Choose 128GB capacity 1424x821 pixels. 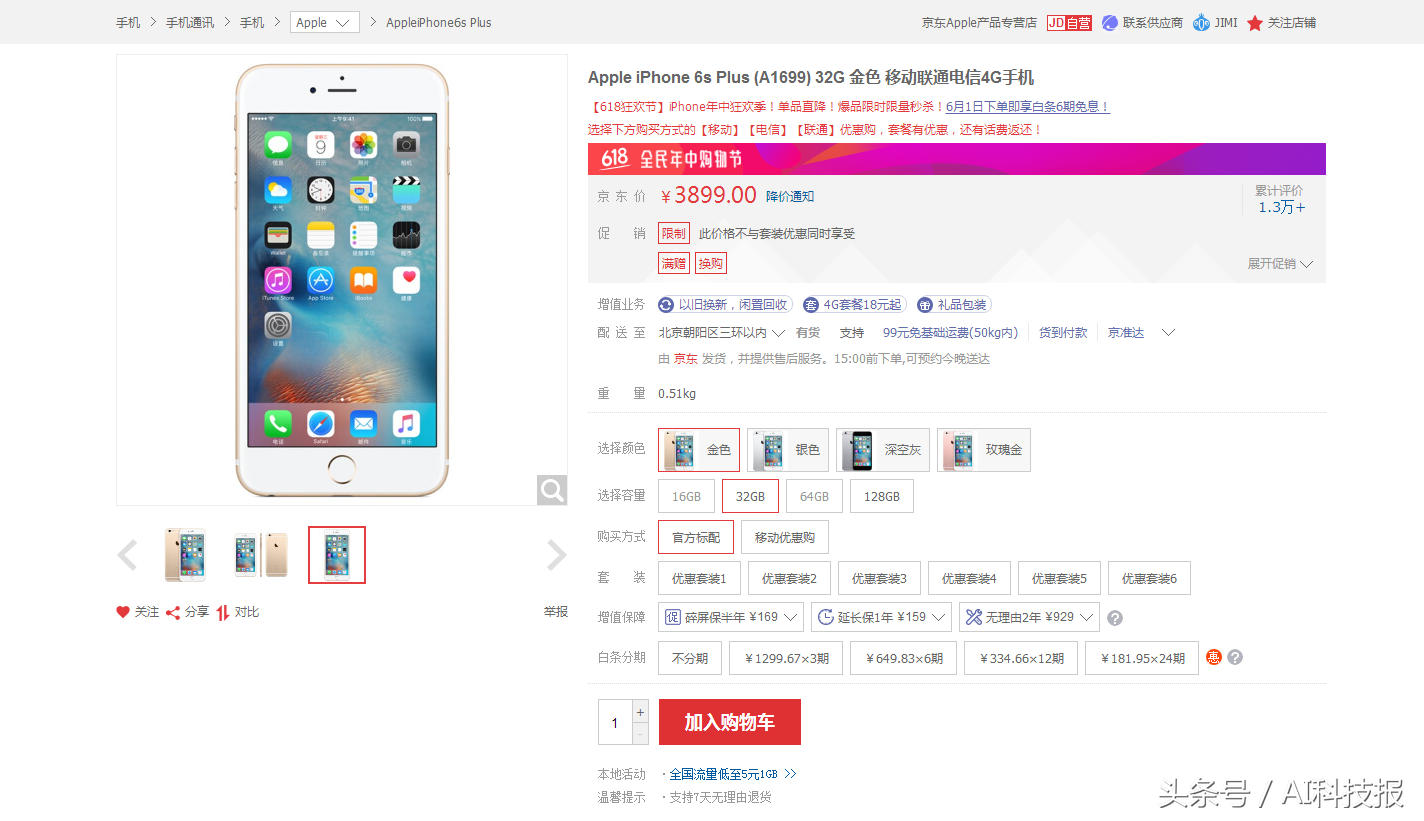pos(882,497)
